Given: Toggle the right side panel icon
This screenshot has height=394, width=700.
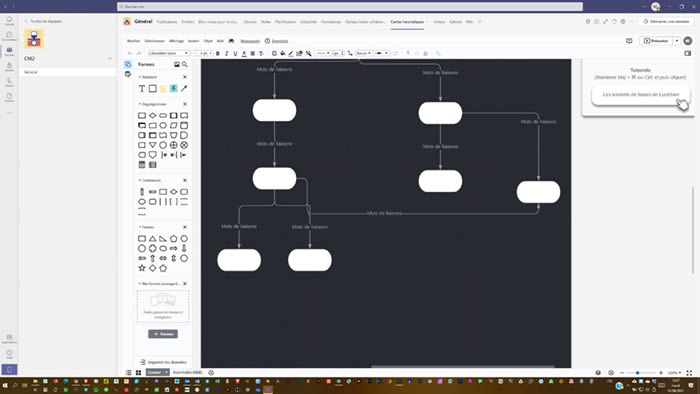Looking at the screenshot, I should 688,54.
